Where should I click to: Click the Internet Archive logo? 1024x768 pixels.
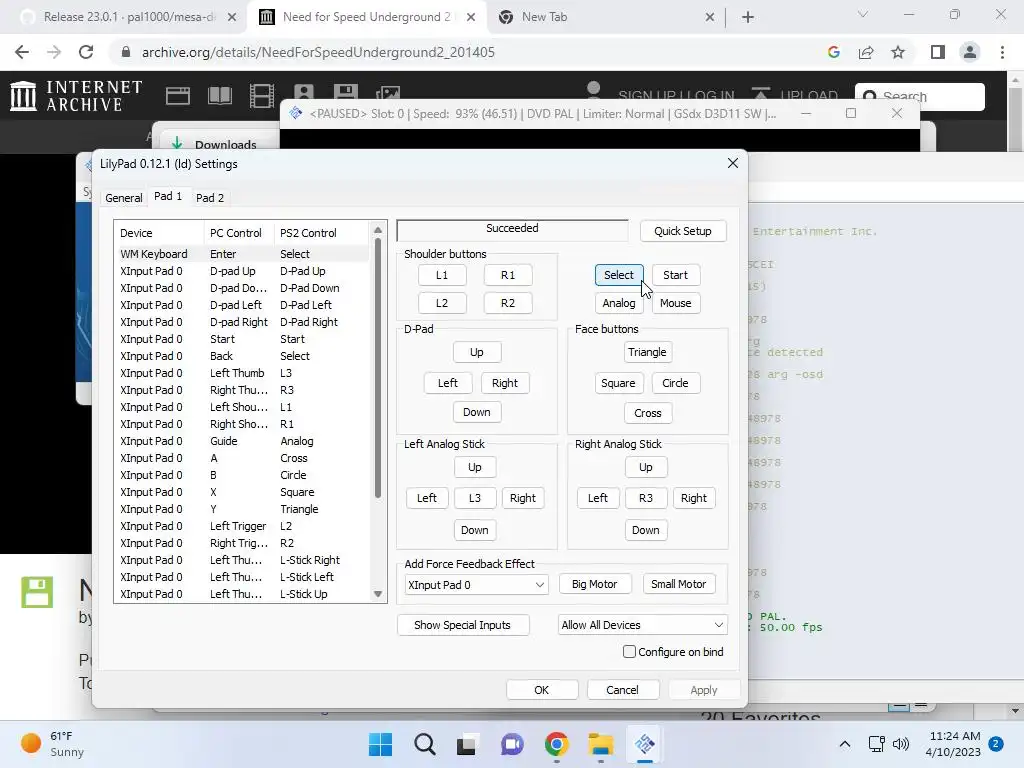(x=76, y=95)
